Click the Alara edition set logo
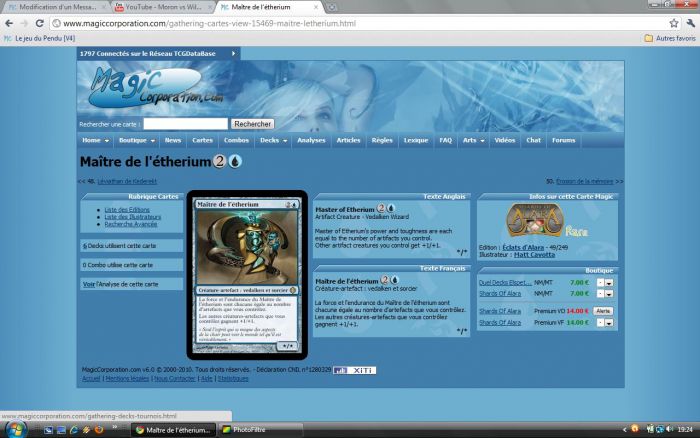The image size is (700, 438). [x=534, y=220]
